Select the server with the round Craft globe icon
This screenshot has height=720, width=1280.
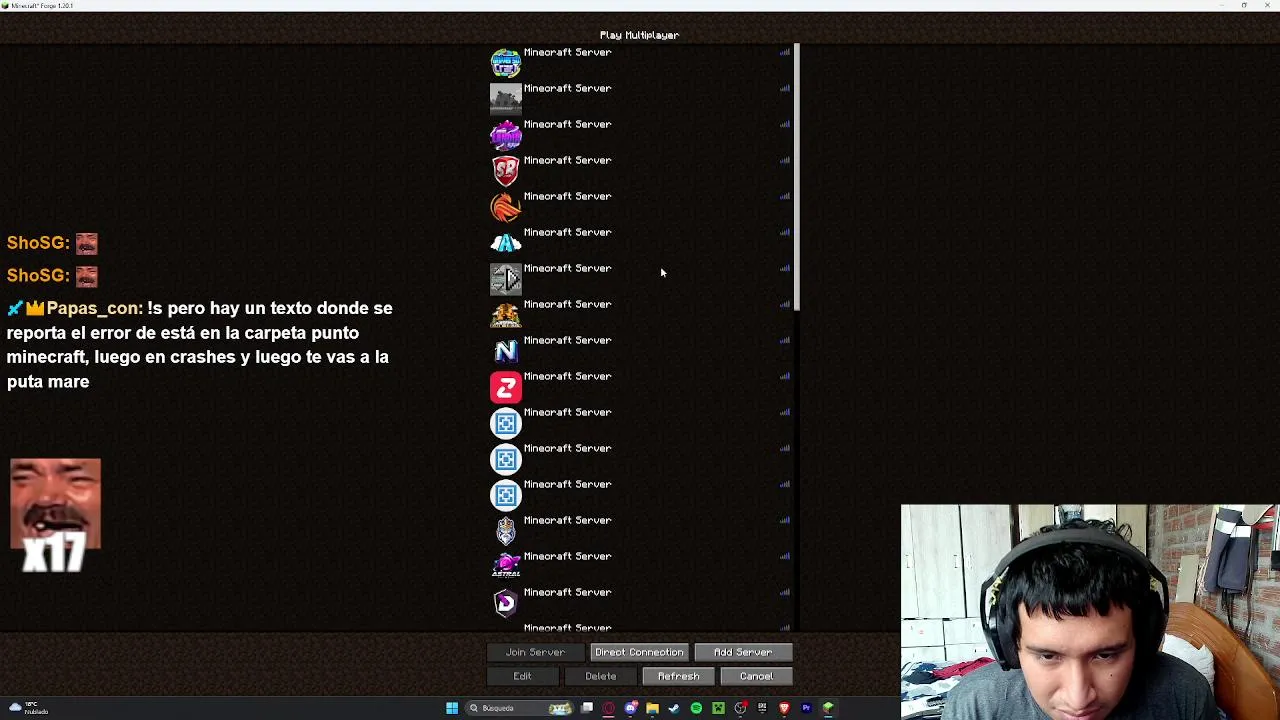(640, 63)
